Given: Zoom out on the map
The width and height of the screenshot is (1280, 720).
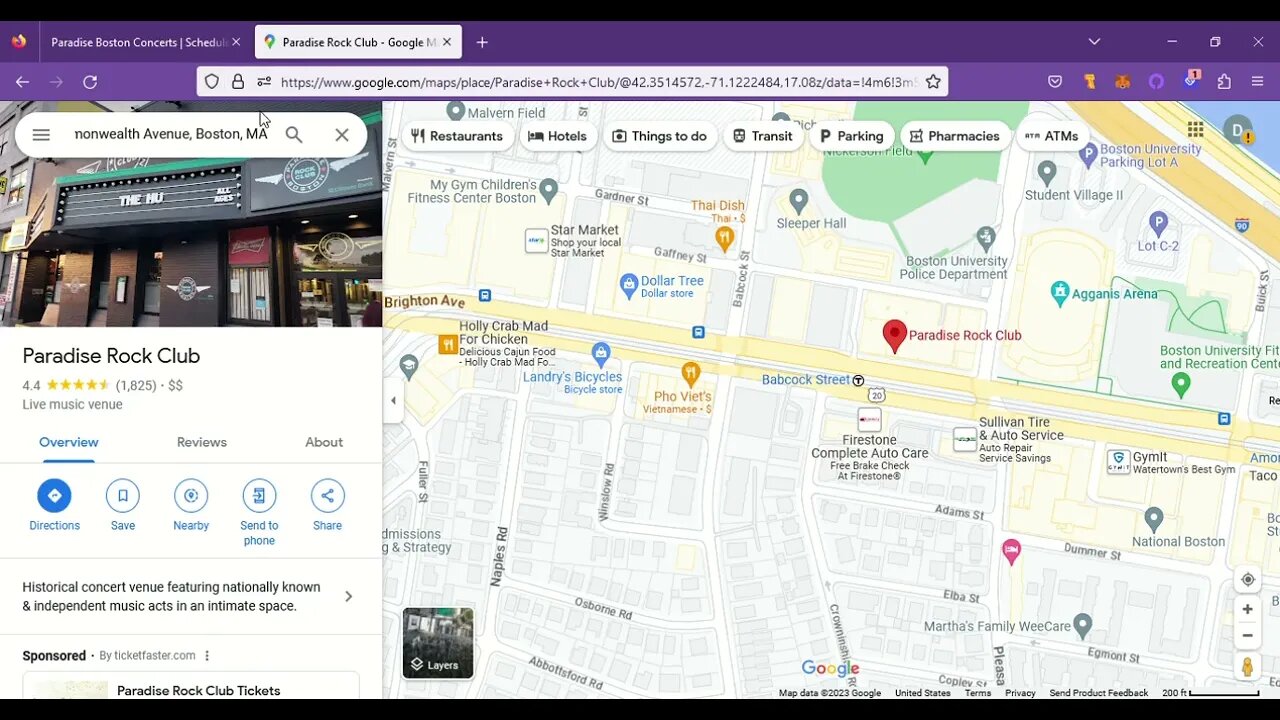Looking at the screenshot, I should click(1247, 635).
